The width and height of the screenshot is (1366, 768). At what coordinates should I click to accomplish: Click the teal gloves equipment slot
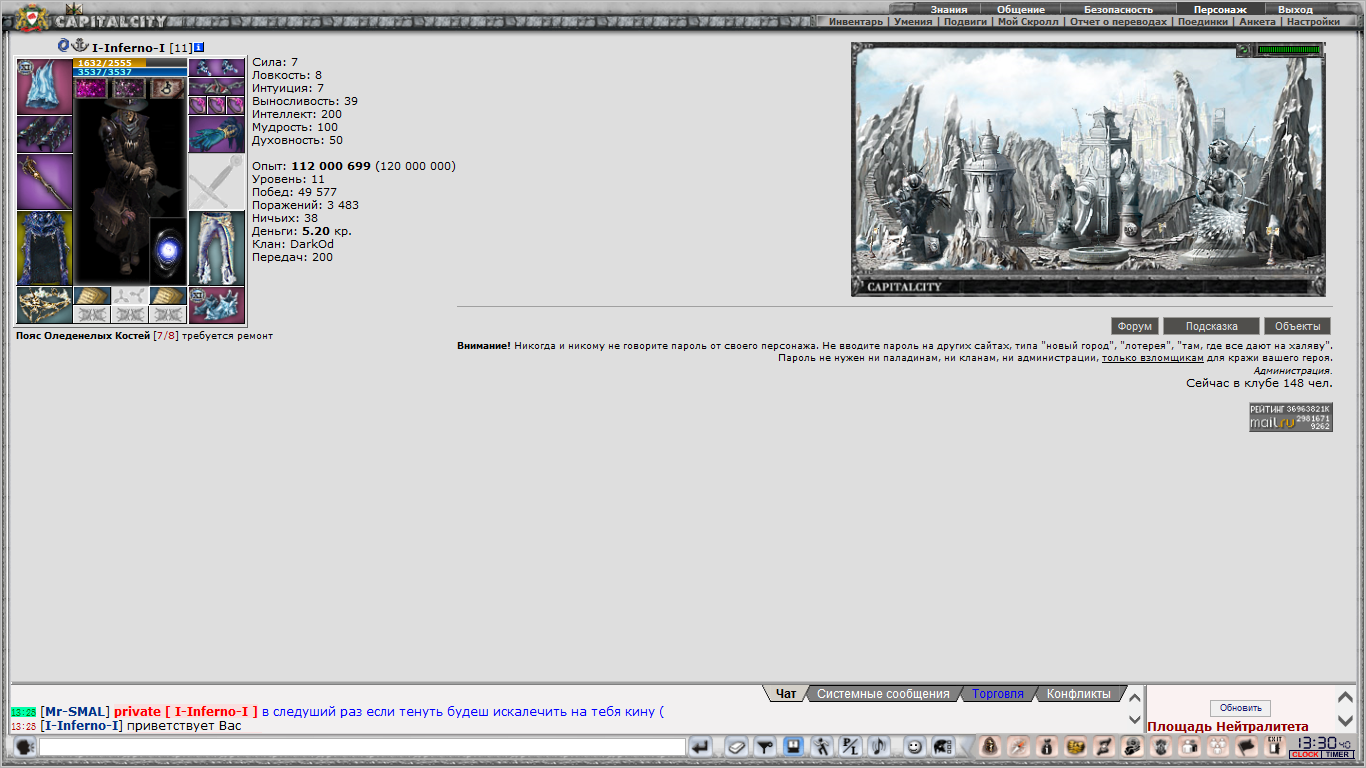216,135
